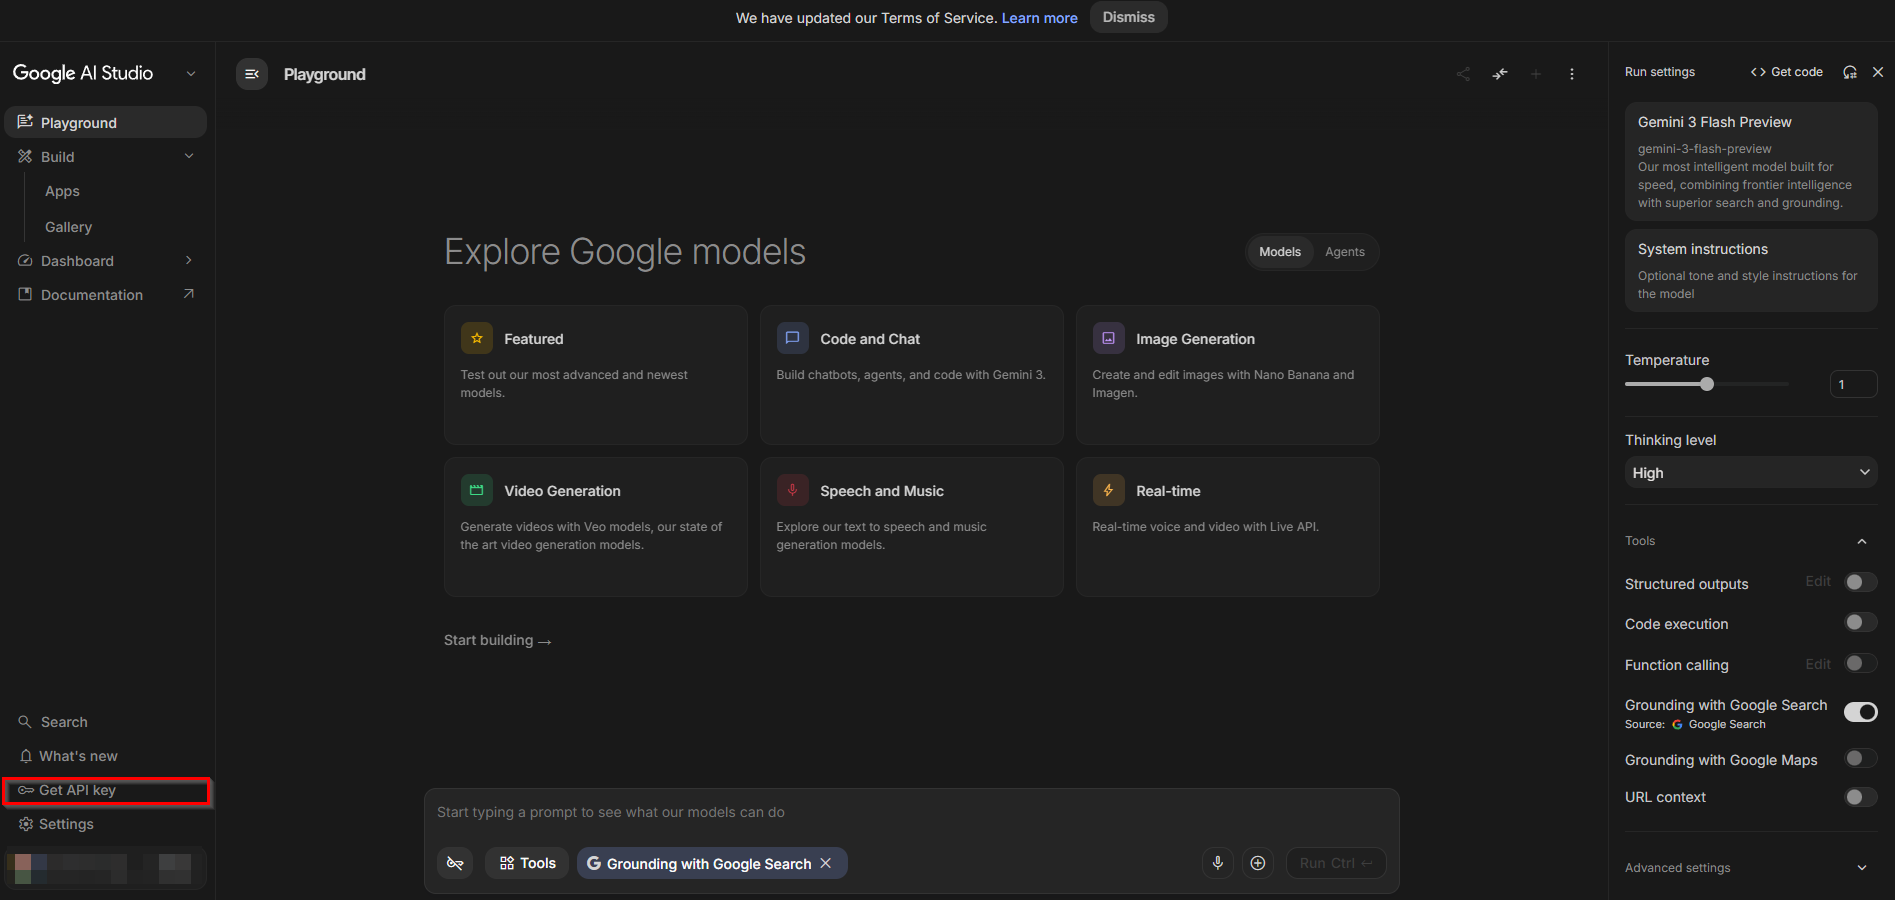Open Video Generation card icon

coord(476,490)
